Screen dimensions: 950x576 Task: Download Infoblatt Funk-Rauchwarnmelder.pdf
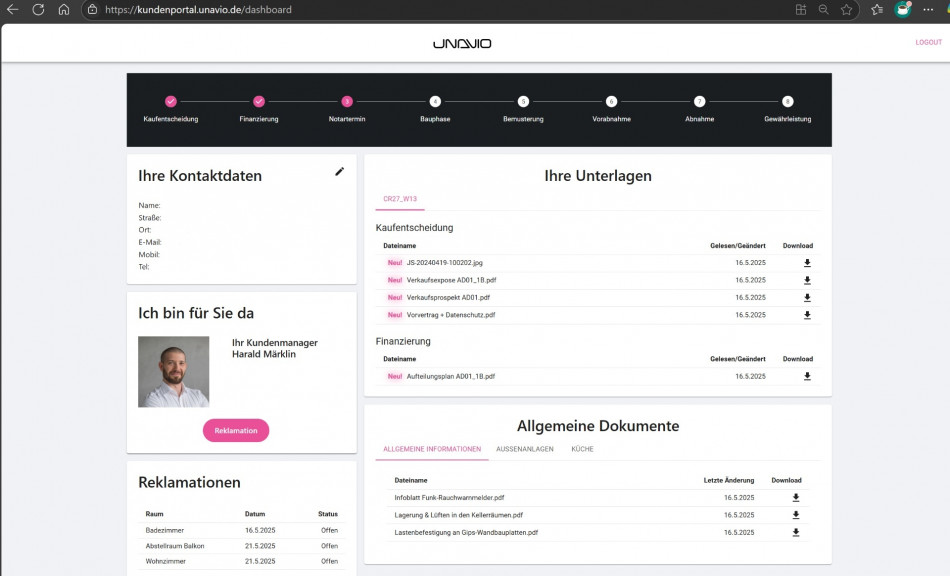coord(795,498)
